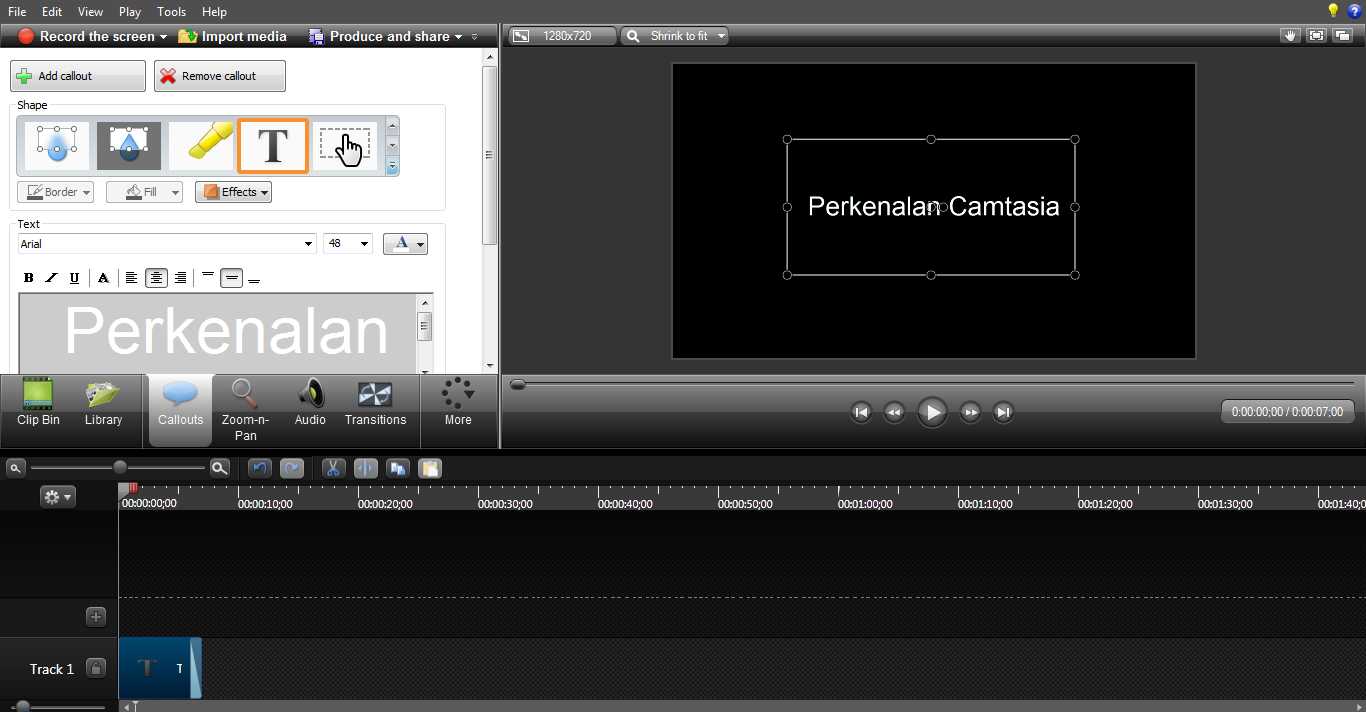Click Produce and share
Screen dimensions: 1366x712
click(386, 36)
